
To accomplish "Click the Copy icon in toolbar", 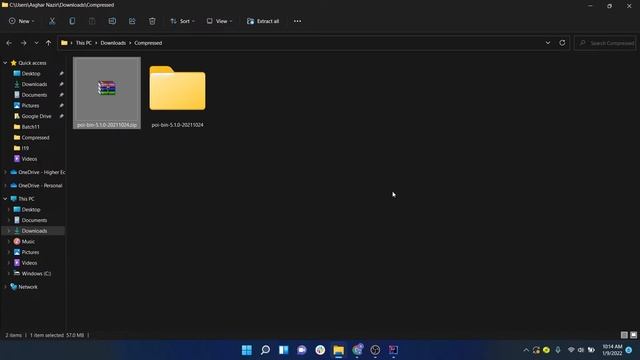I will coord(72,21).
